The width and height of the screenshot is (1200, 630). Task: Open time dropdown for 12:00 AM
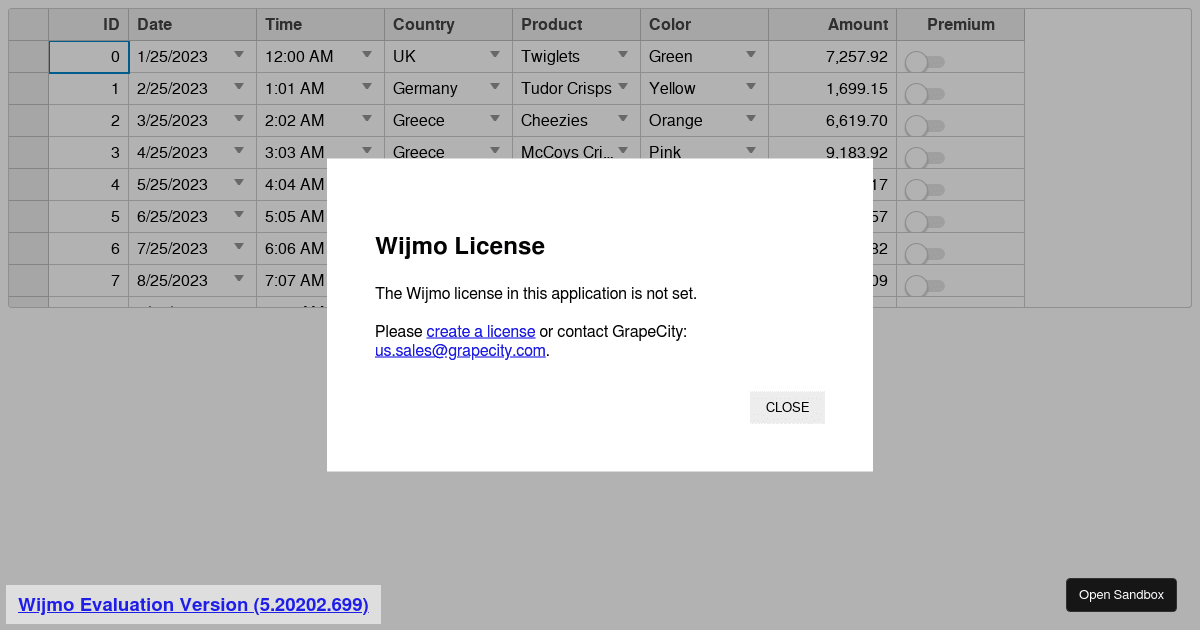[x=367, y=56]
